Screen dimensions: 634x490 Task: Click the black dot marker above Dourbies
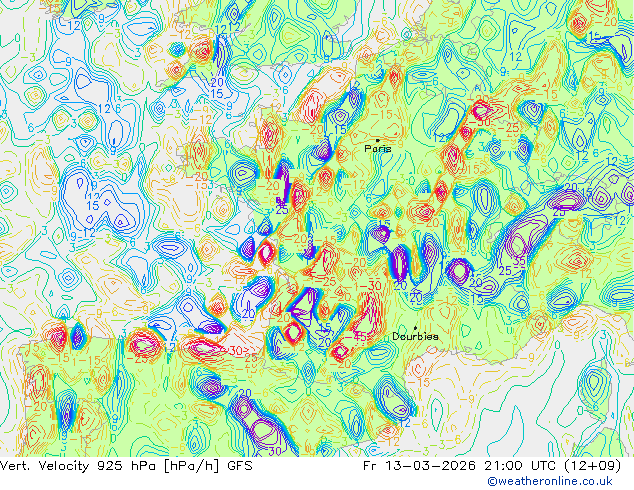point(415,328)
